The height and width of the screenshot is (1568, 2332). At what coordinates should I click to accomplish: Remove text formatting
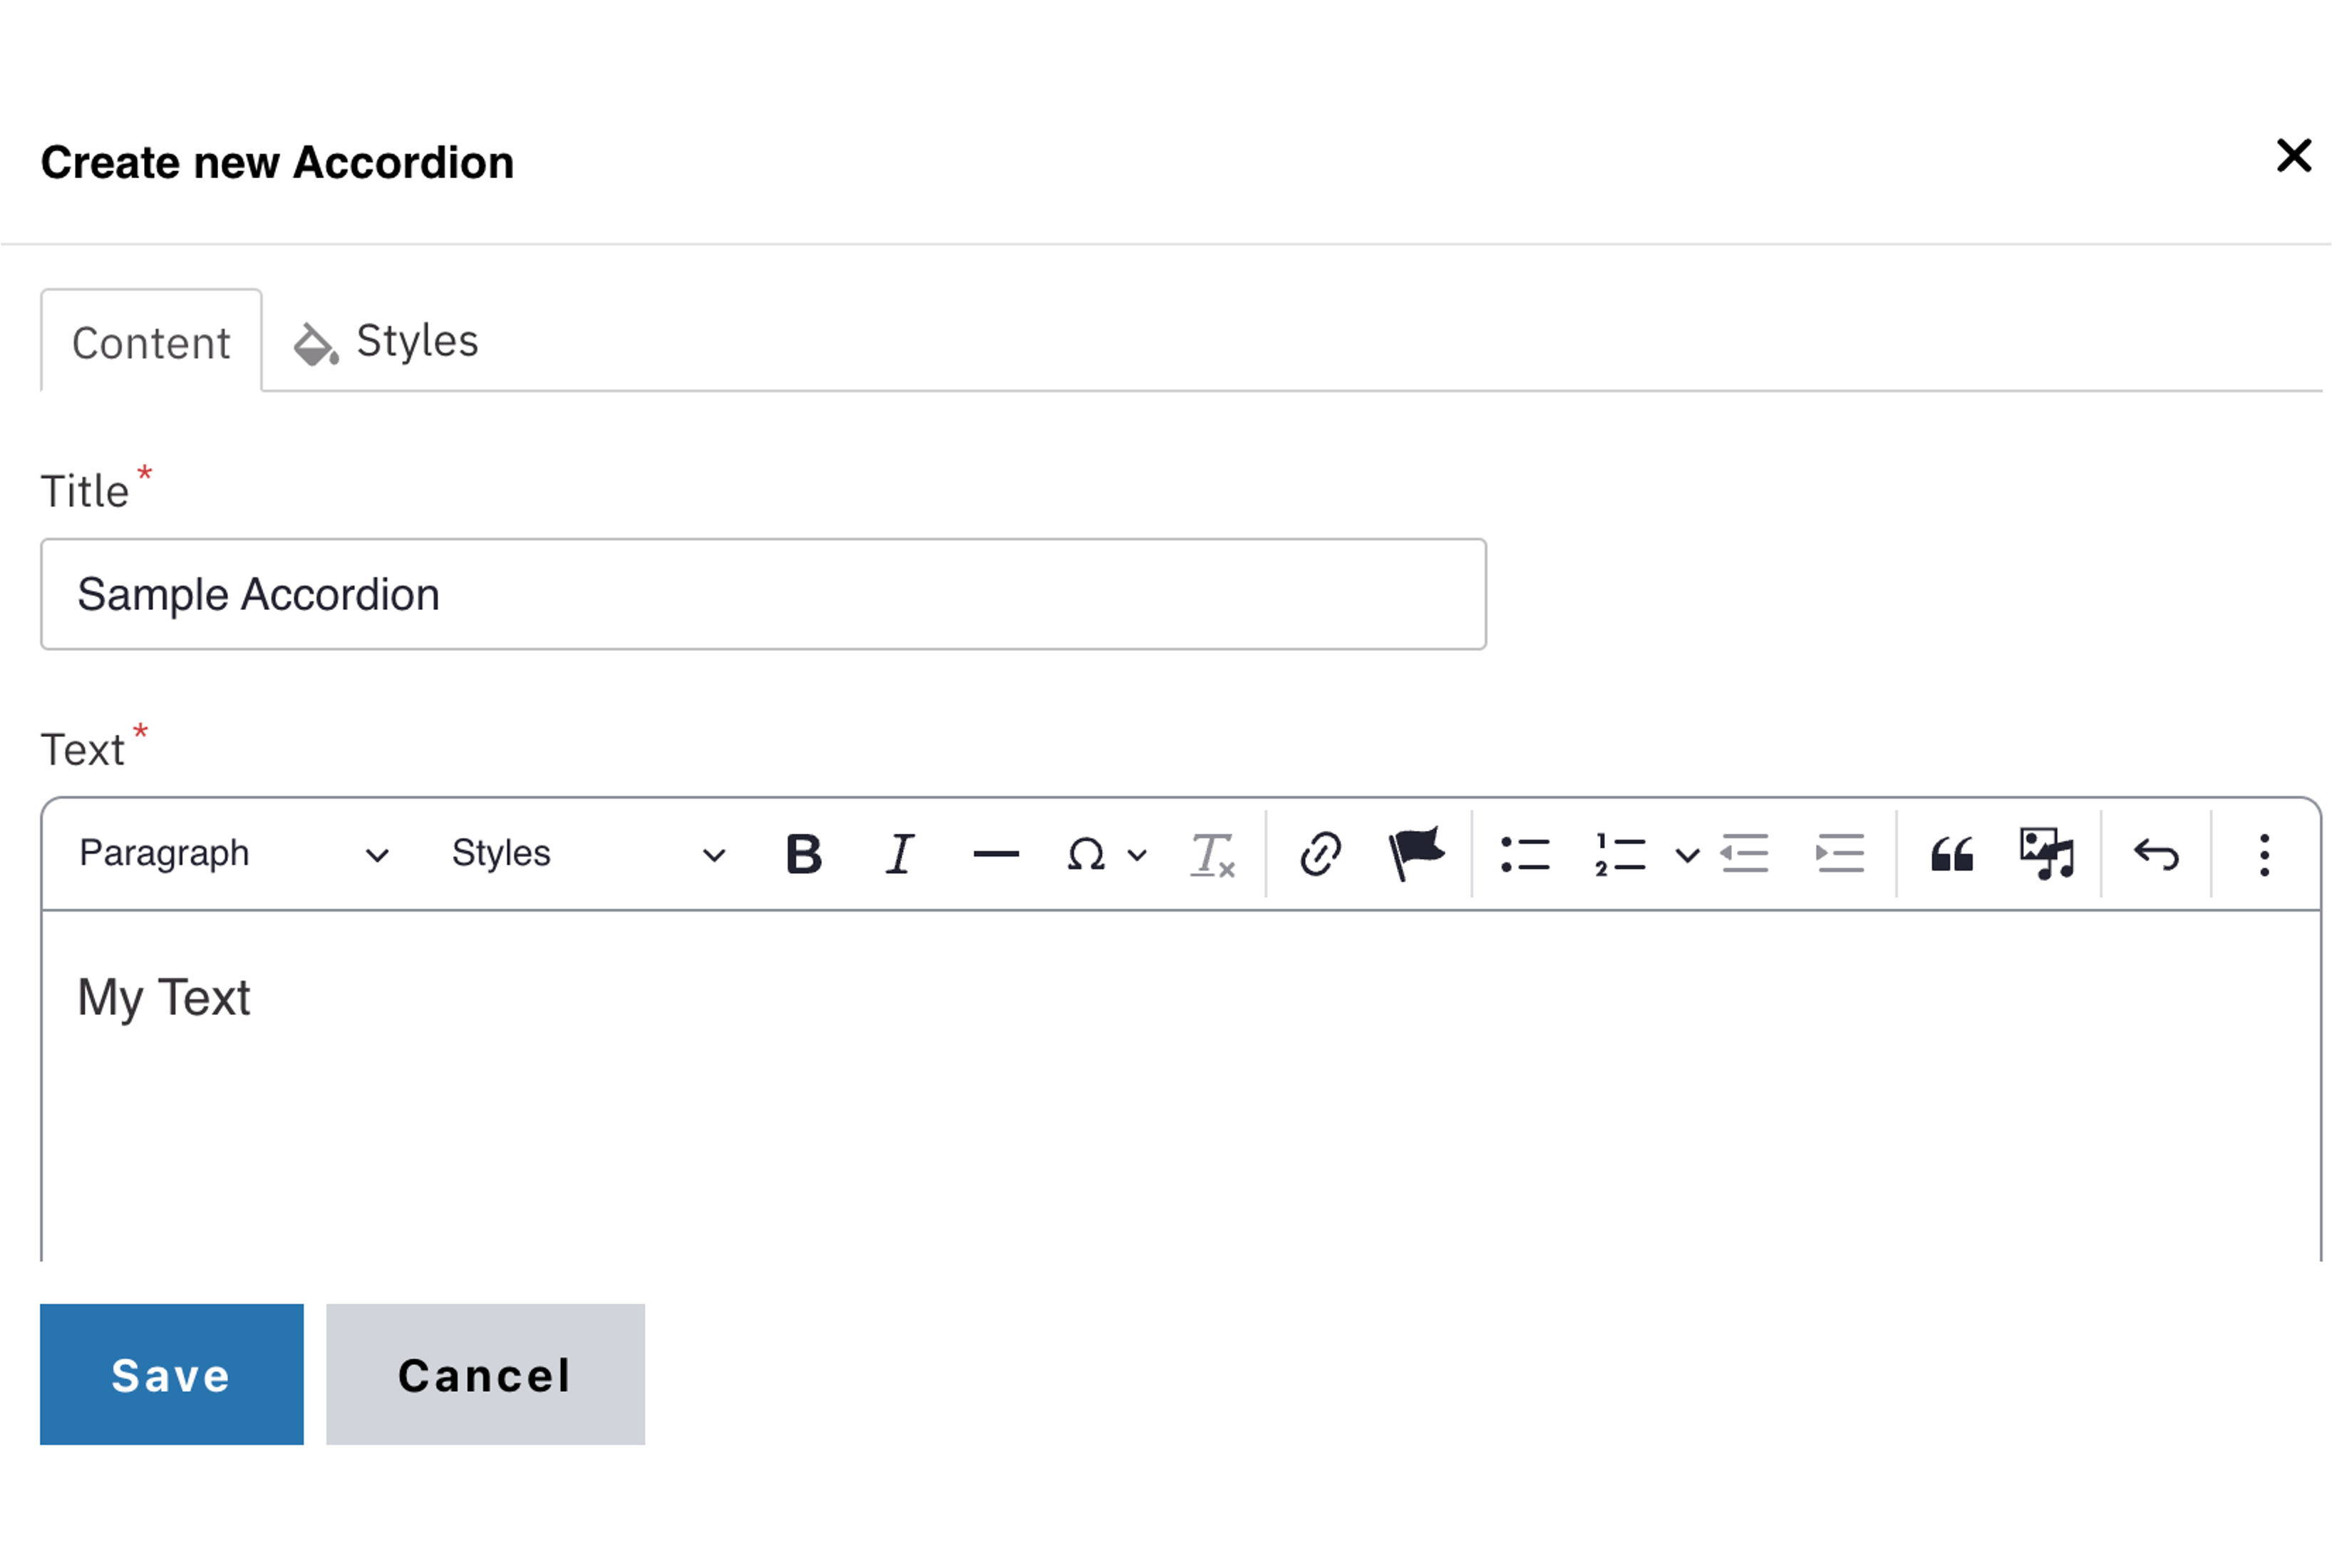[x=1212, y=854]
